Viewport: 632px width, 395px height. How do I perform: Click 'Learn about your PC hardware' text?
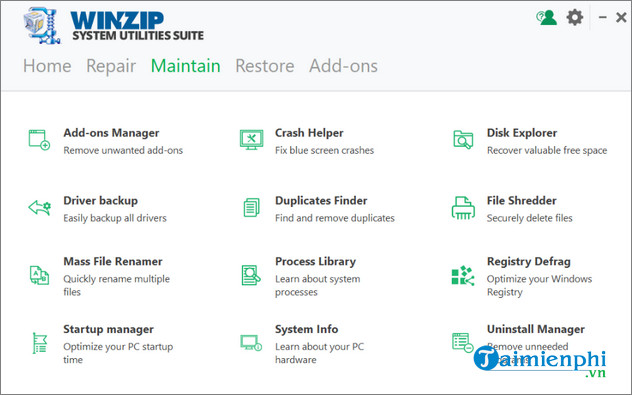320,353
